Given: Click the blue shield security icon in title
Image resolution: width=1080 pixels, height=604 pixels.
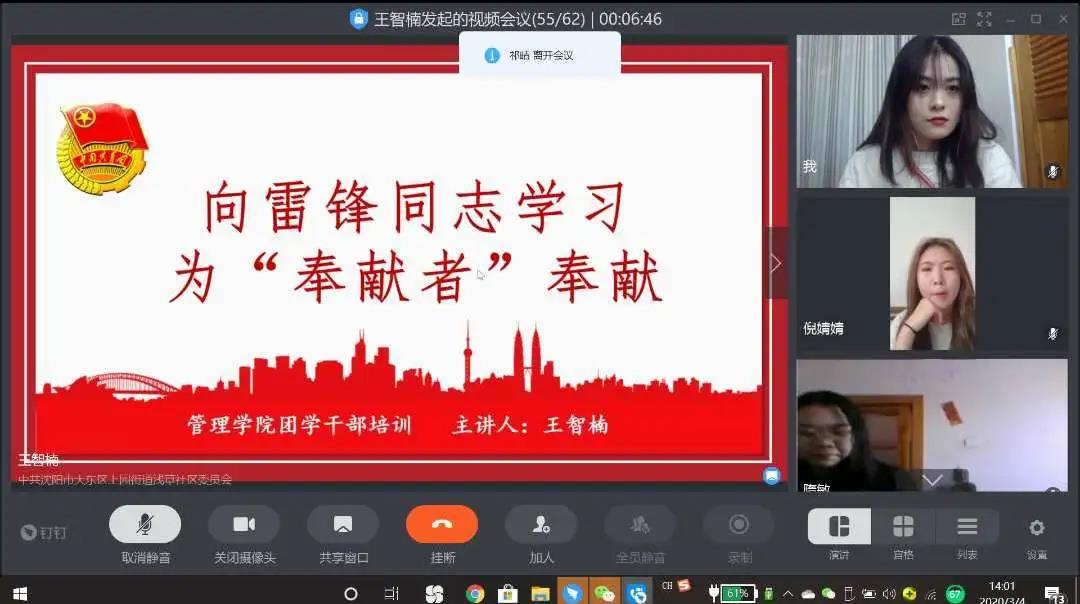Looking at the screenshot, I should coord(359,19).
